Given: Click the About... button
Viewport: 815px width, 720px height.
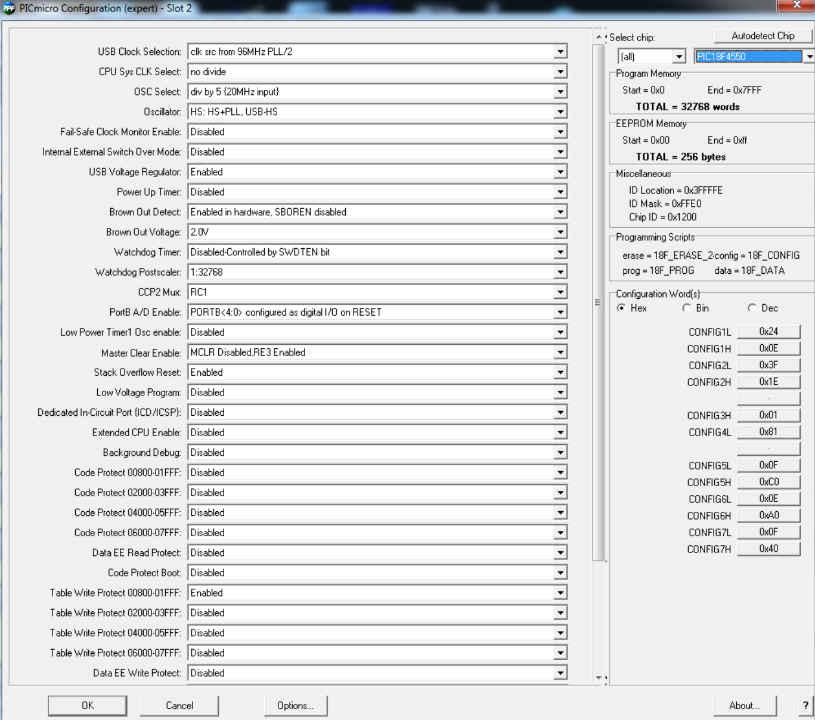Looking at the screenshot, I should [744, 705].
